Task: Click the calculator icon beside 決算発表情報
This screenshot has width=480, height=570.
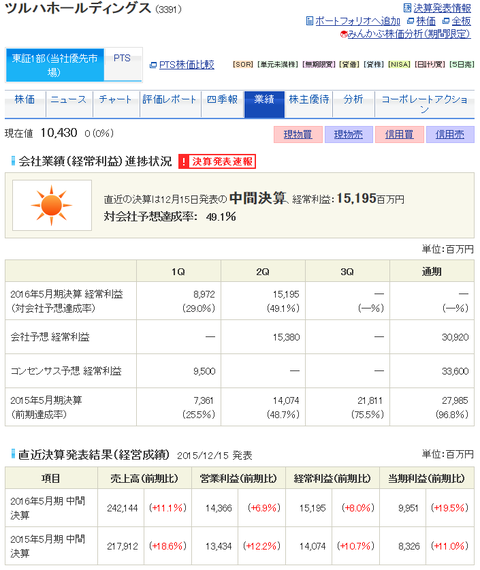Action: click(x=408, y=8)
